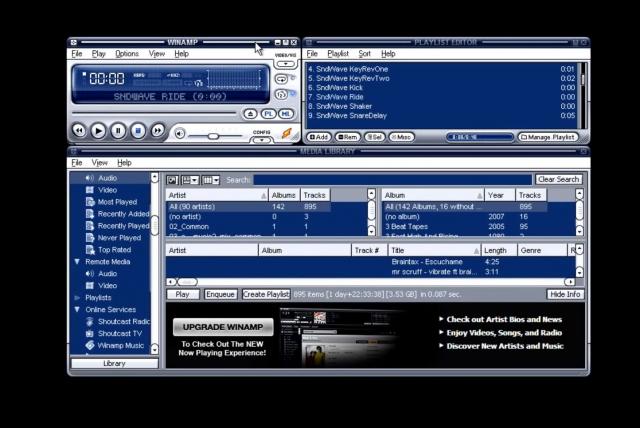Expand the Playlists tree node
640x428 pixels.
[x=77, y=298]
